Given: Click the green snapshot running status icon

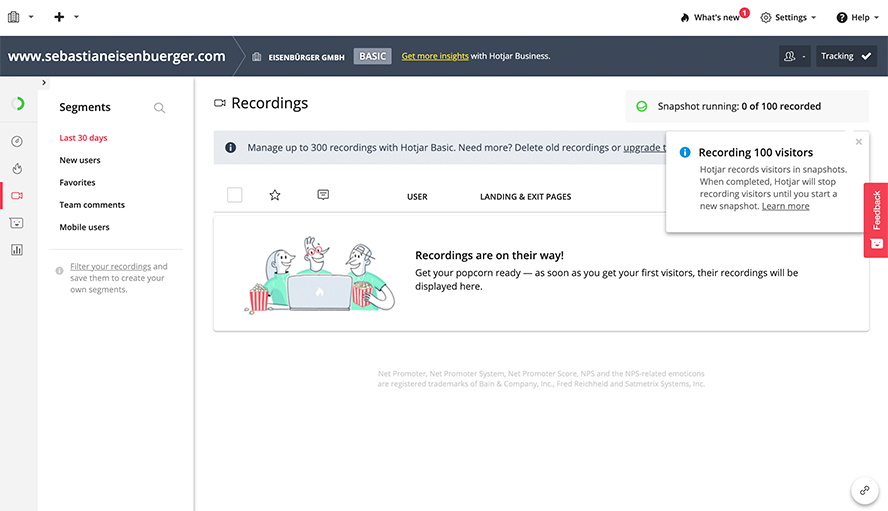Looking at the screenshot, I should [x=642, y=106].
